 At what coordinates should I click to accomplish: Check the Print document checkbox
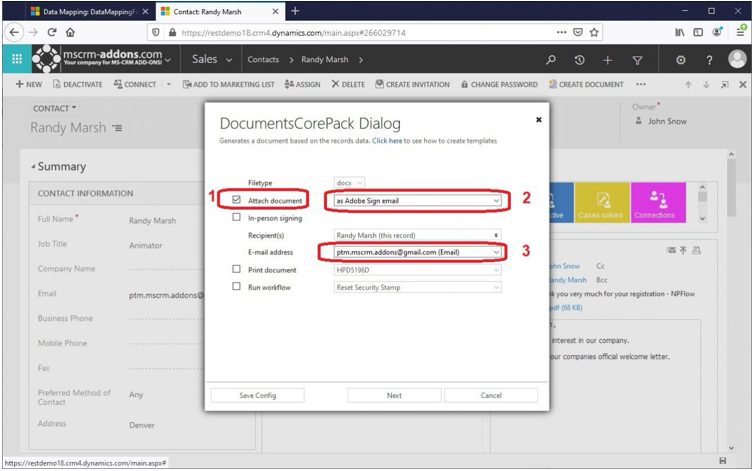click(236, 269)
